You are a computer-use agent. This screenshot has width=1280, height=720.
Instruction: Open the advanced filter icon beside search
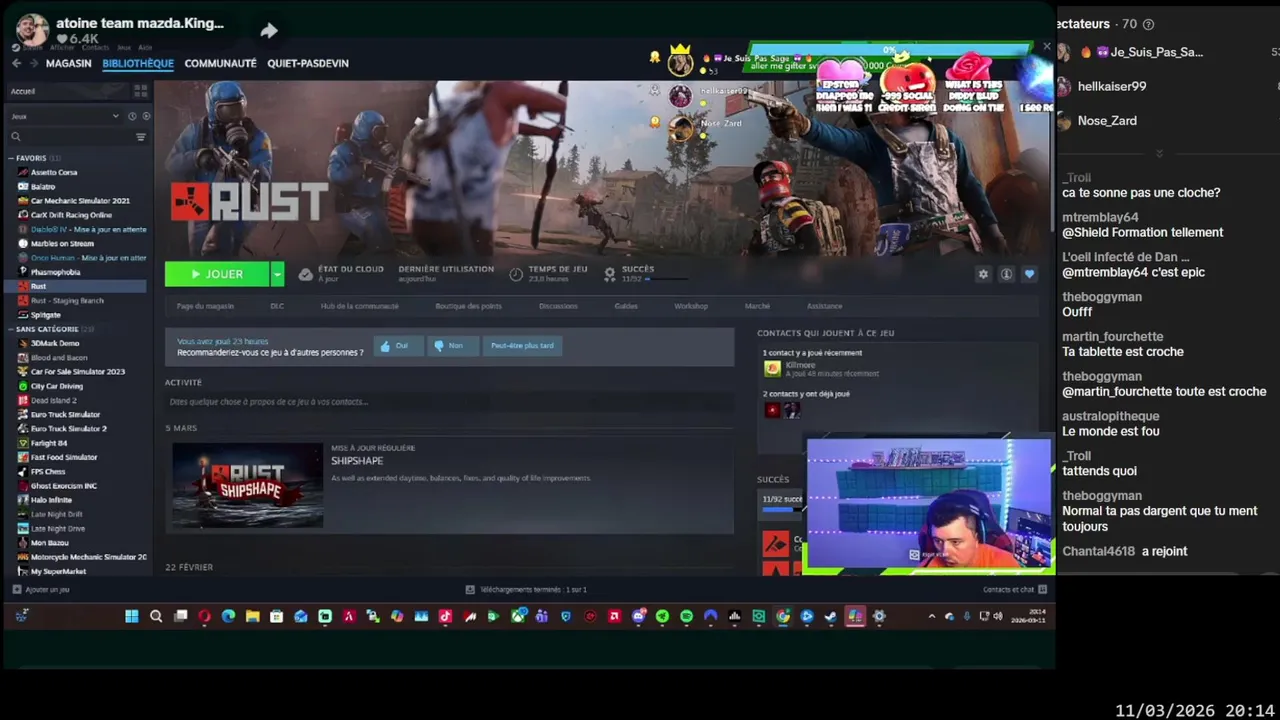[141, 137]
